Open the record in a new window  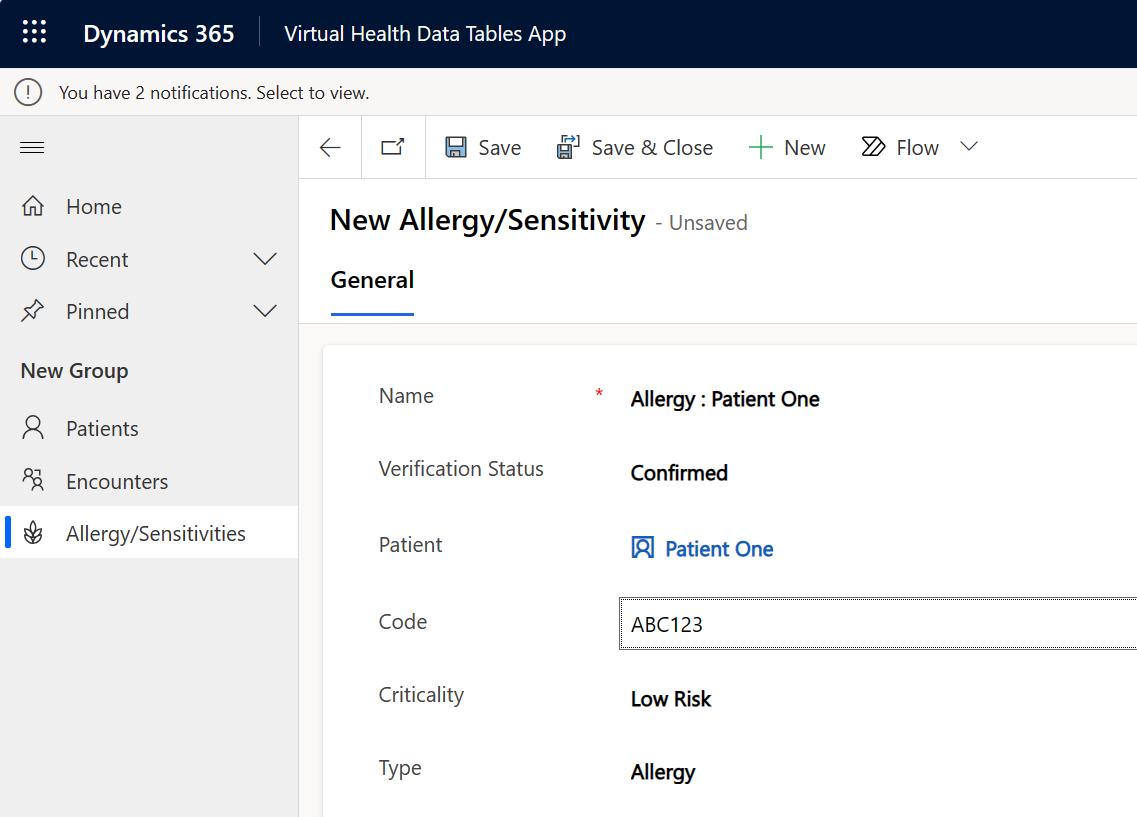coord(393,147)
